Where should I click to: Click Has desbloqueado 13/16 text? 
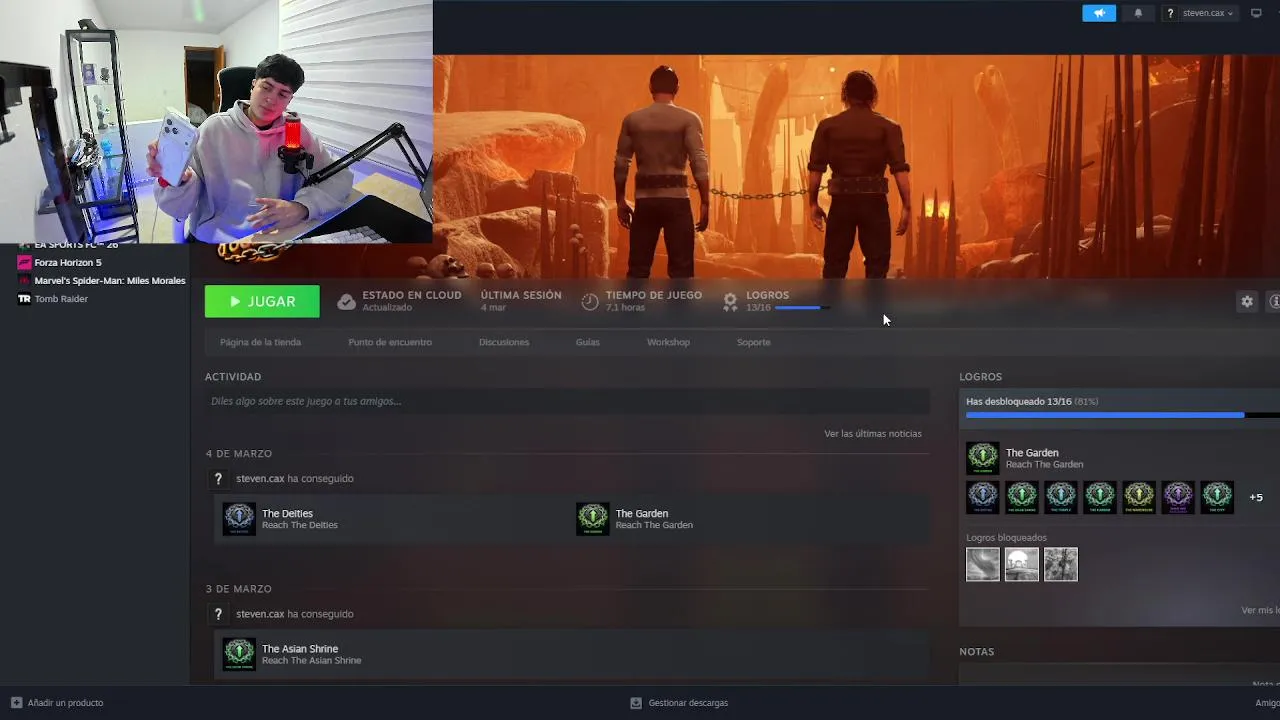(1018, 402)
